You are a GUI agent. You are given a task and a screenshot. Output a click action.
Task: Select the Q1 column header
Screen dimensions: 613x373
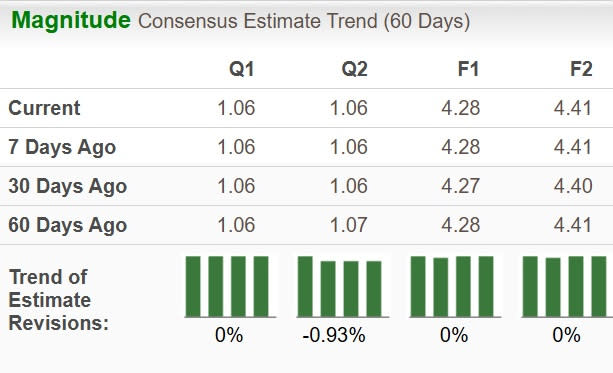(x=242, y=69)
